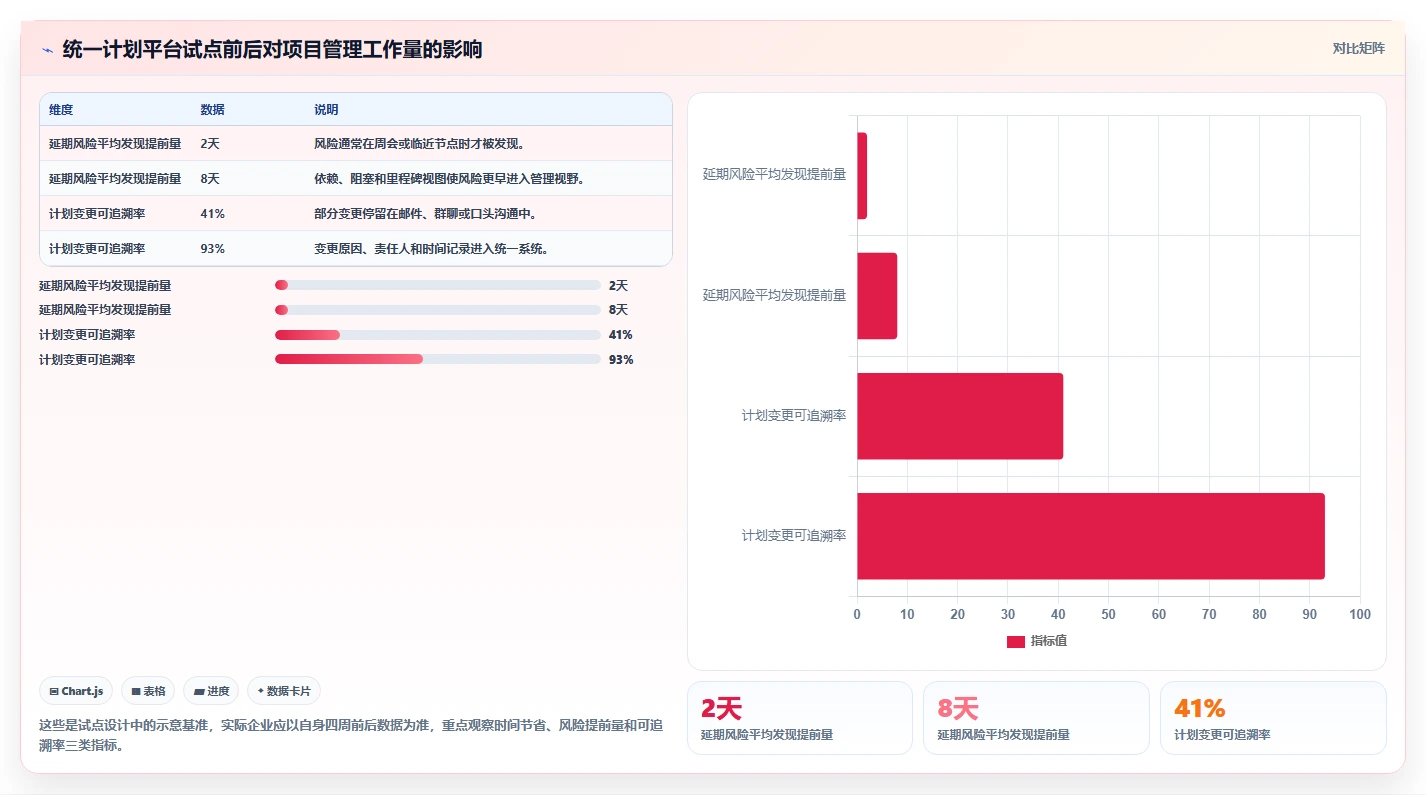Viewport: 1426px width, 795px height.
Task: Select the Chart.js chip
Action: click(x=76, y=691)
